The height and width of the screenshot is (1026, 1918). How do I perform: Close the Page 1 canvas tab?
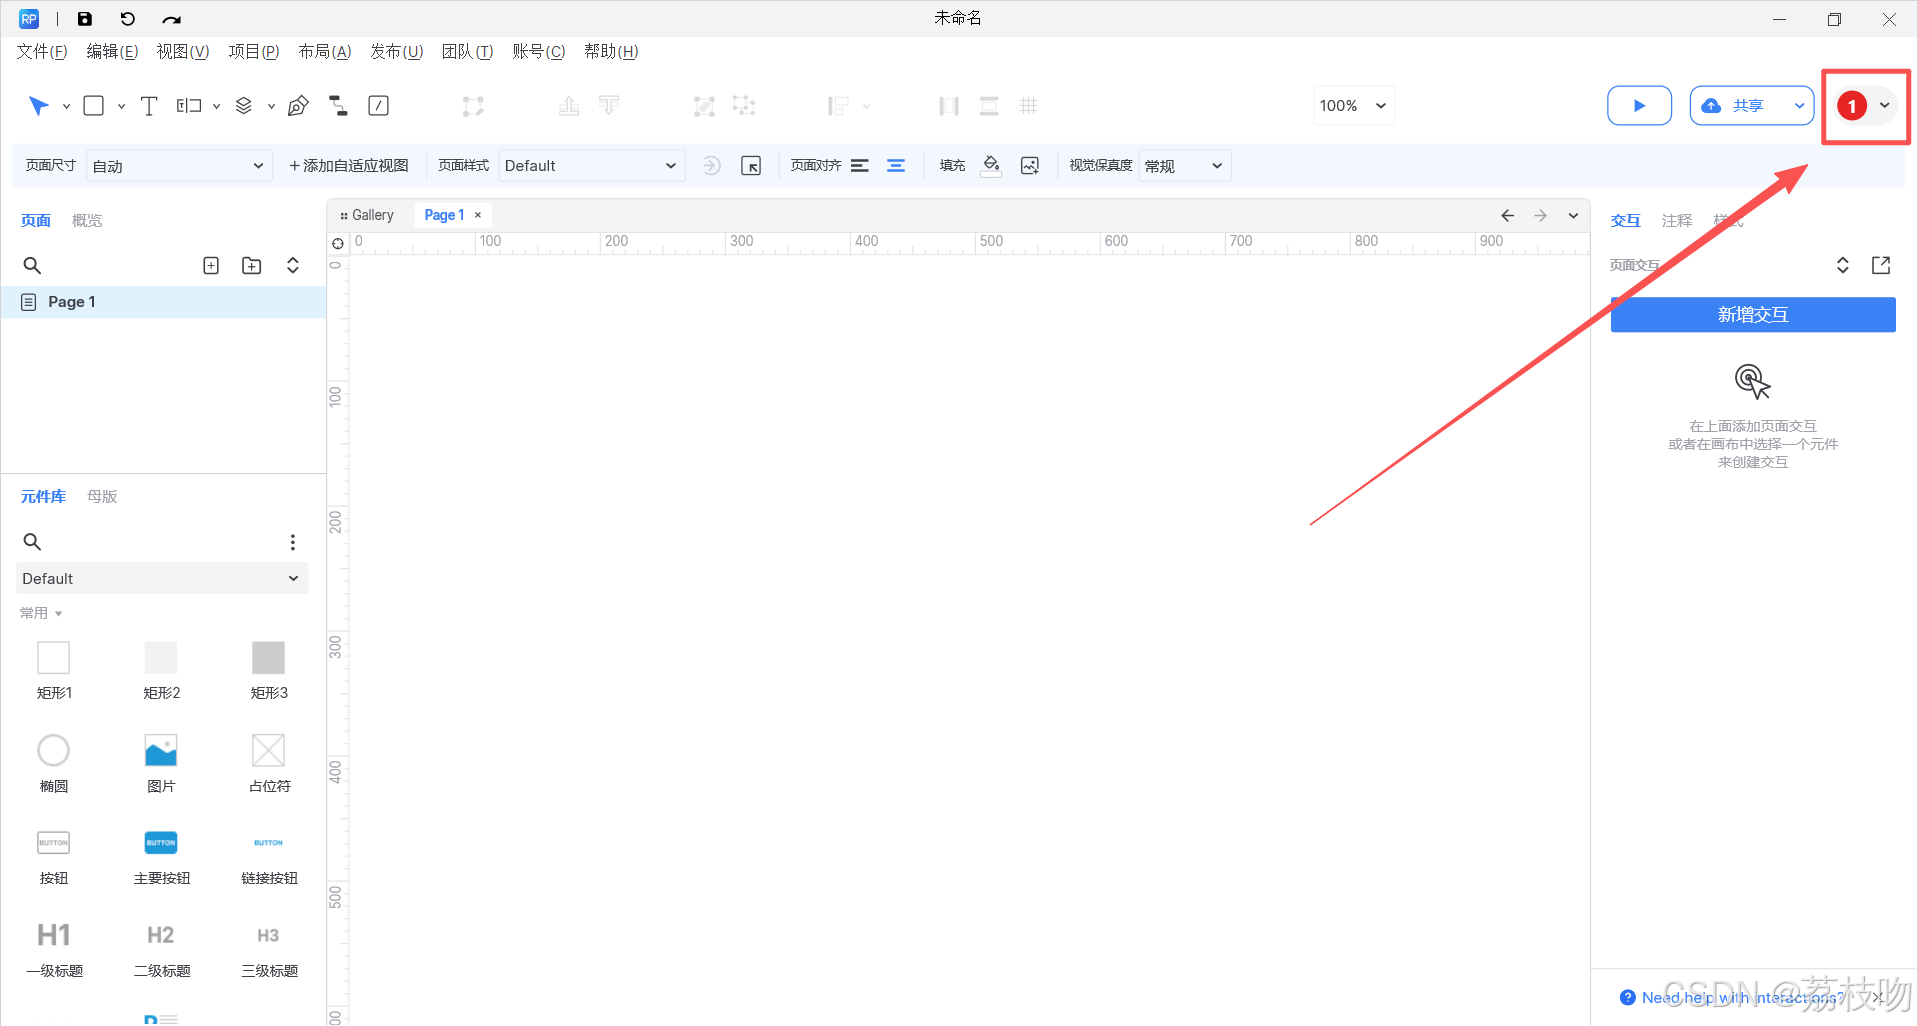click(478, 215)
